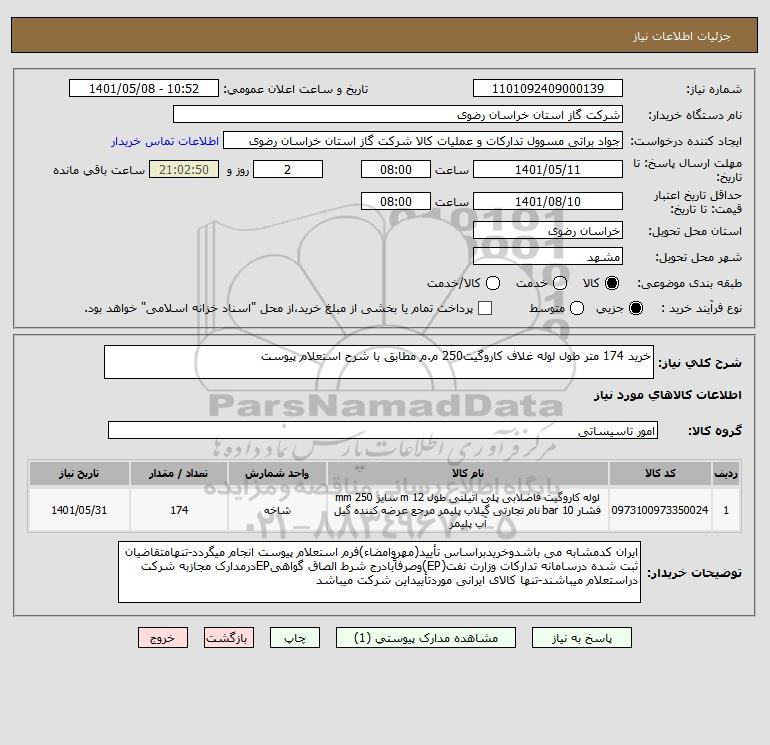The height and width of the screenshot is (745, 770).
Task: Click the price validity date 1401/08/10
Action: [x=548, y=202]
